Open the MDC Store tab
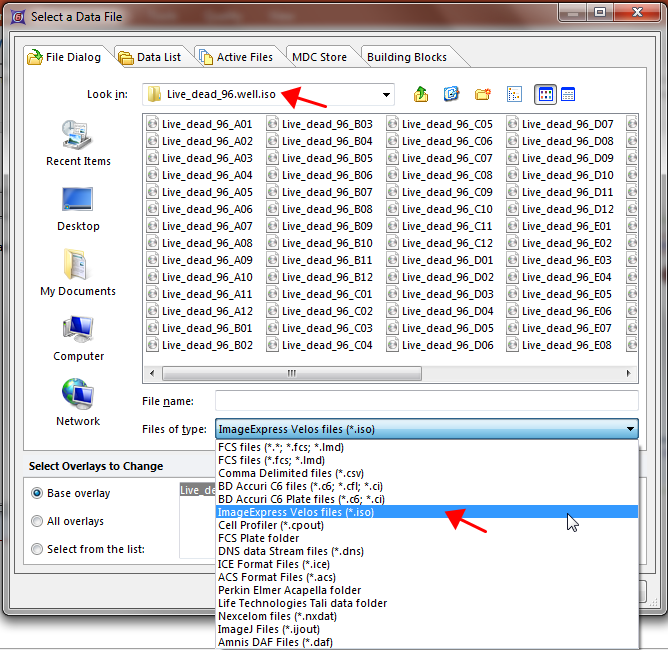Viewport: 668px width, 650px height. tap(319, 57)
